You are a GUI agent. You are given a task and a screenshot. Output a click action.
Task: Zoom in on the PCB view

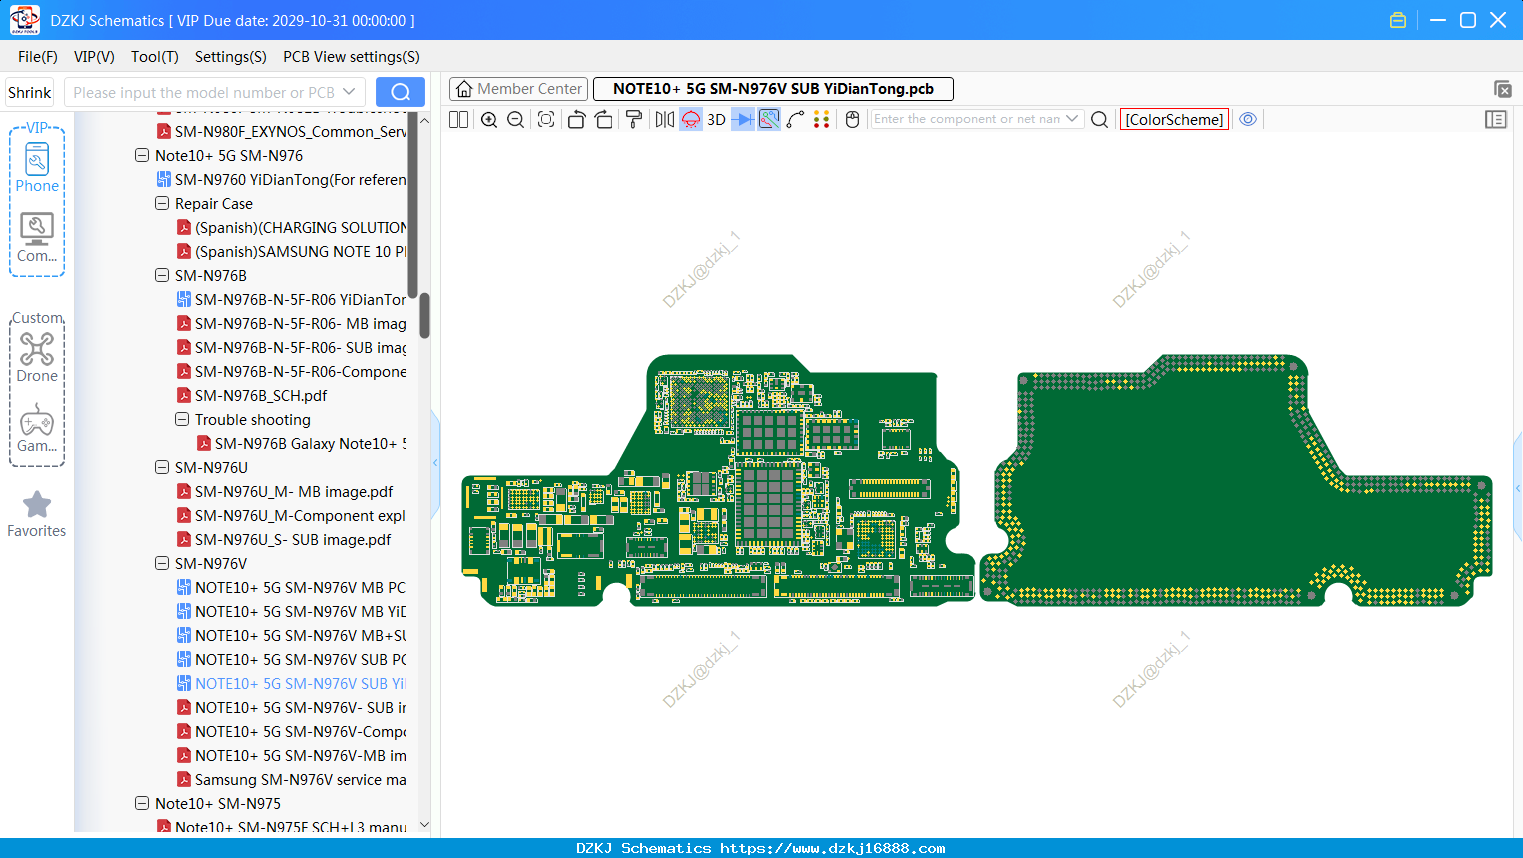click(x=489, y=119)
